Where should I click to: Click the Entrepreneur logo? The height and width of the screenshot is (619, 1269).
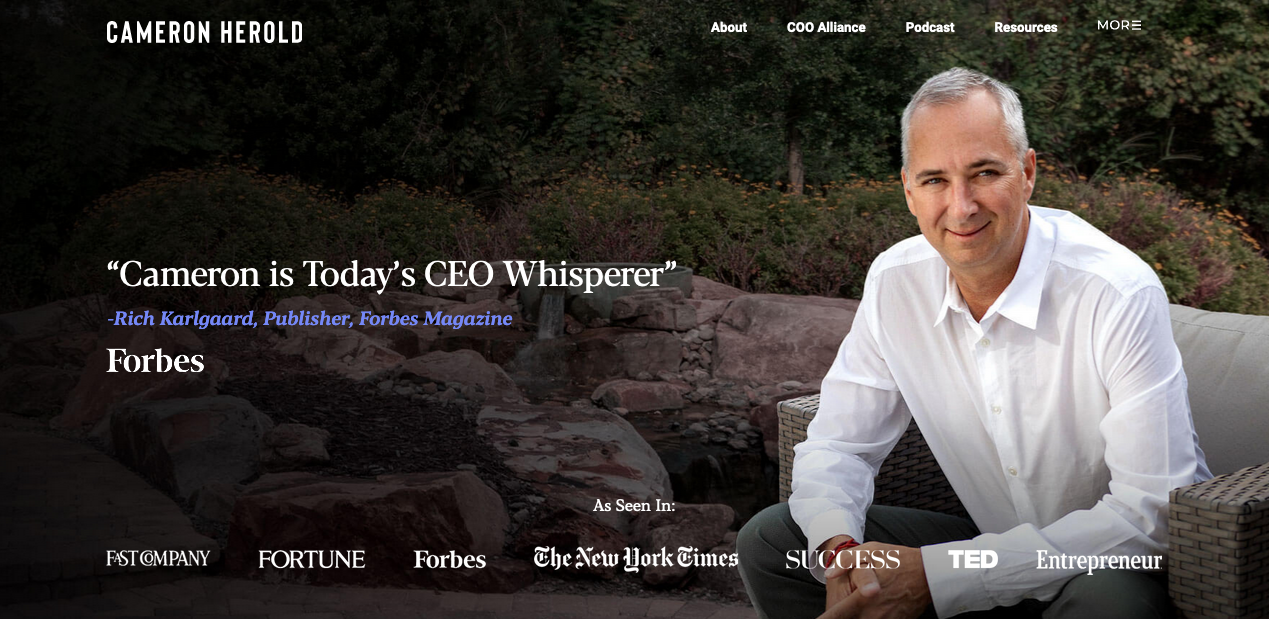click(1099, 561)
